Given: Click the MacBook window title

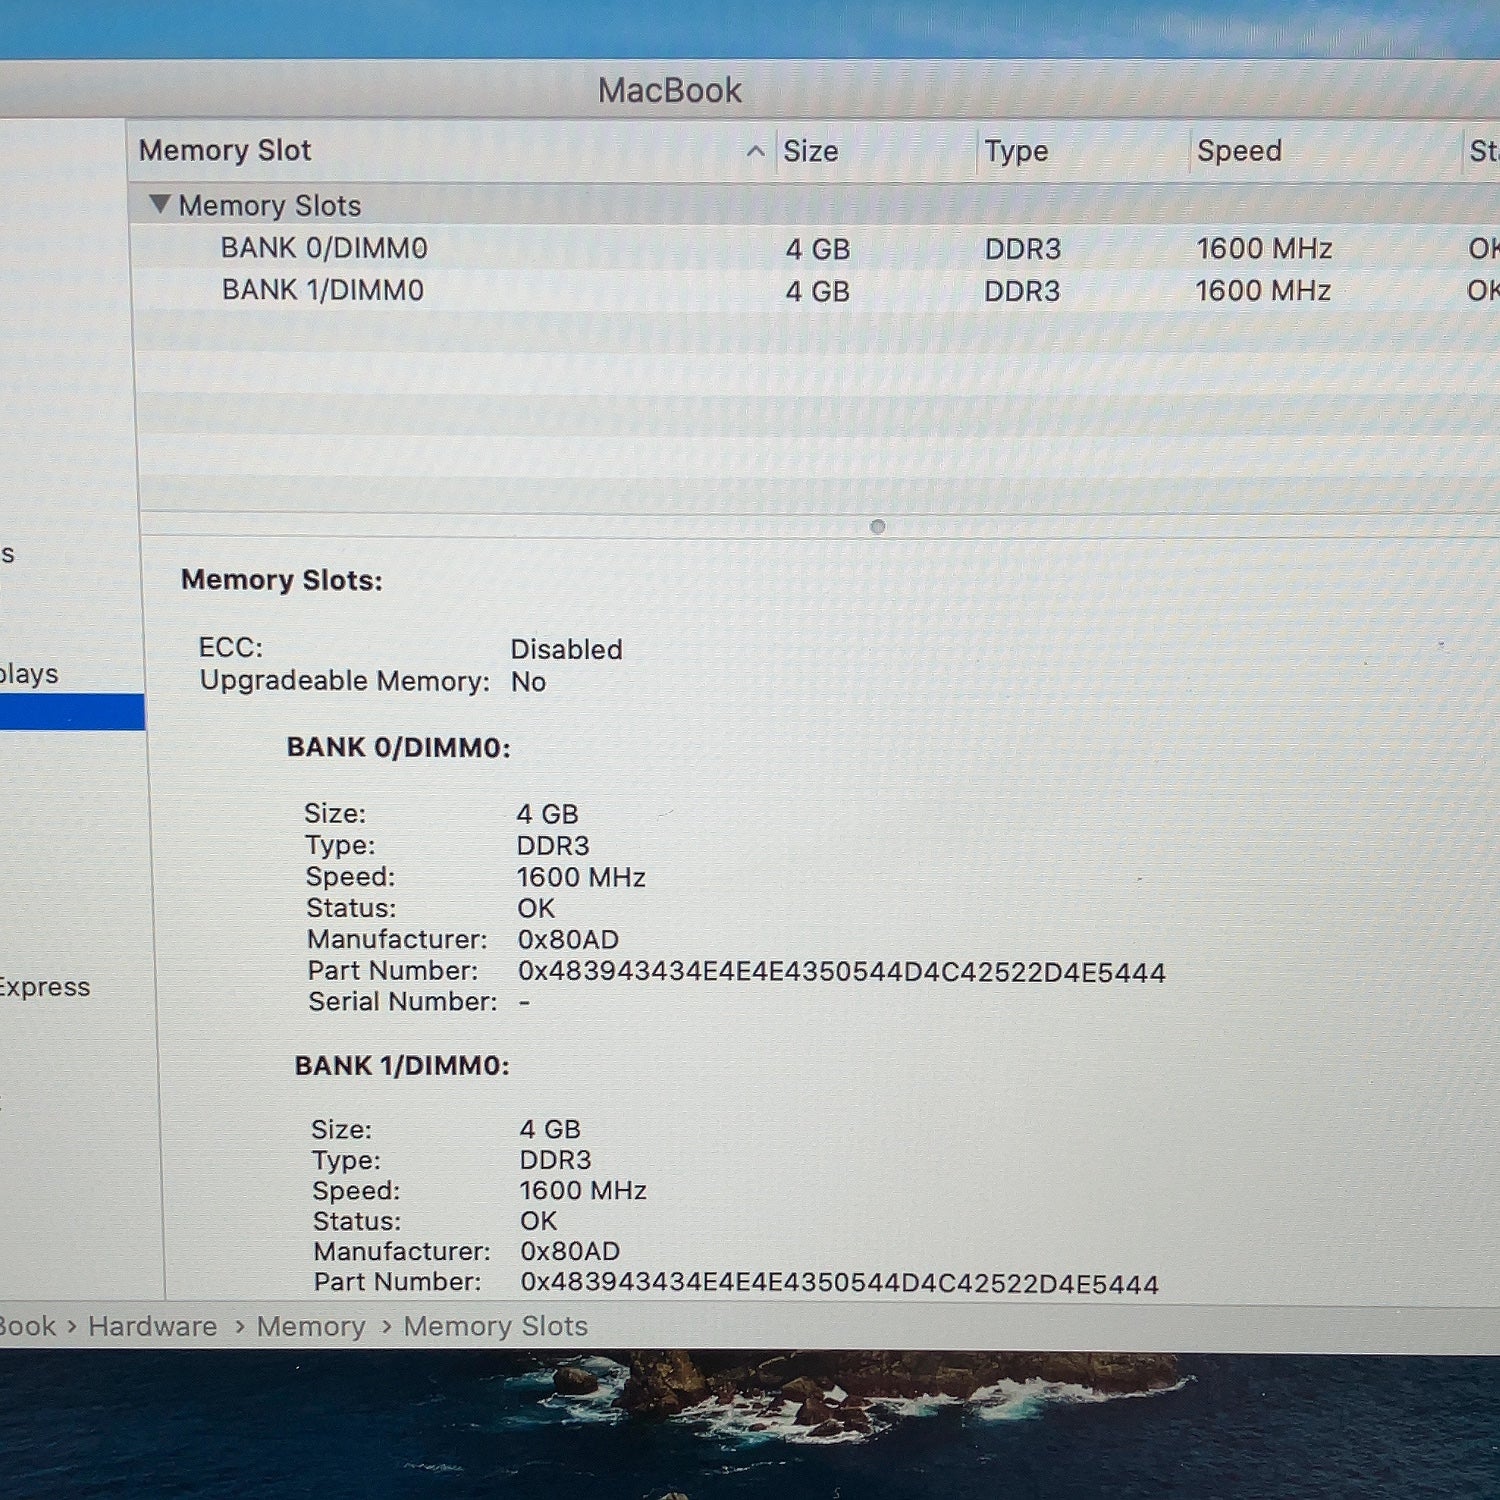Looking at the screenshot, I should click(x=670, y=91).
